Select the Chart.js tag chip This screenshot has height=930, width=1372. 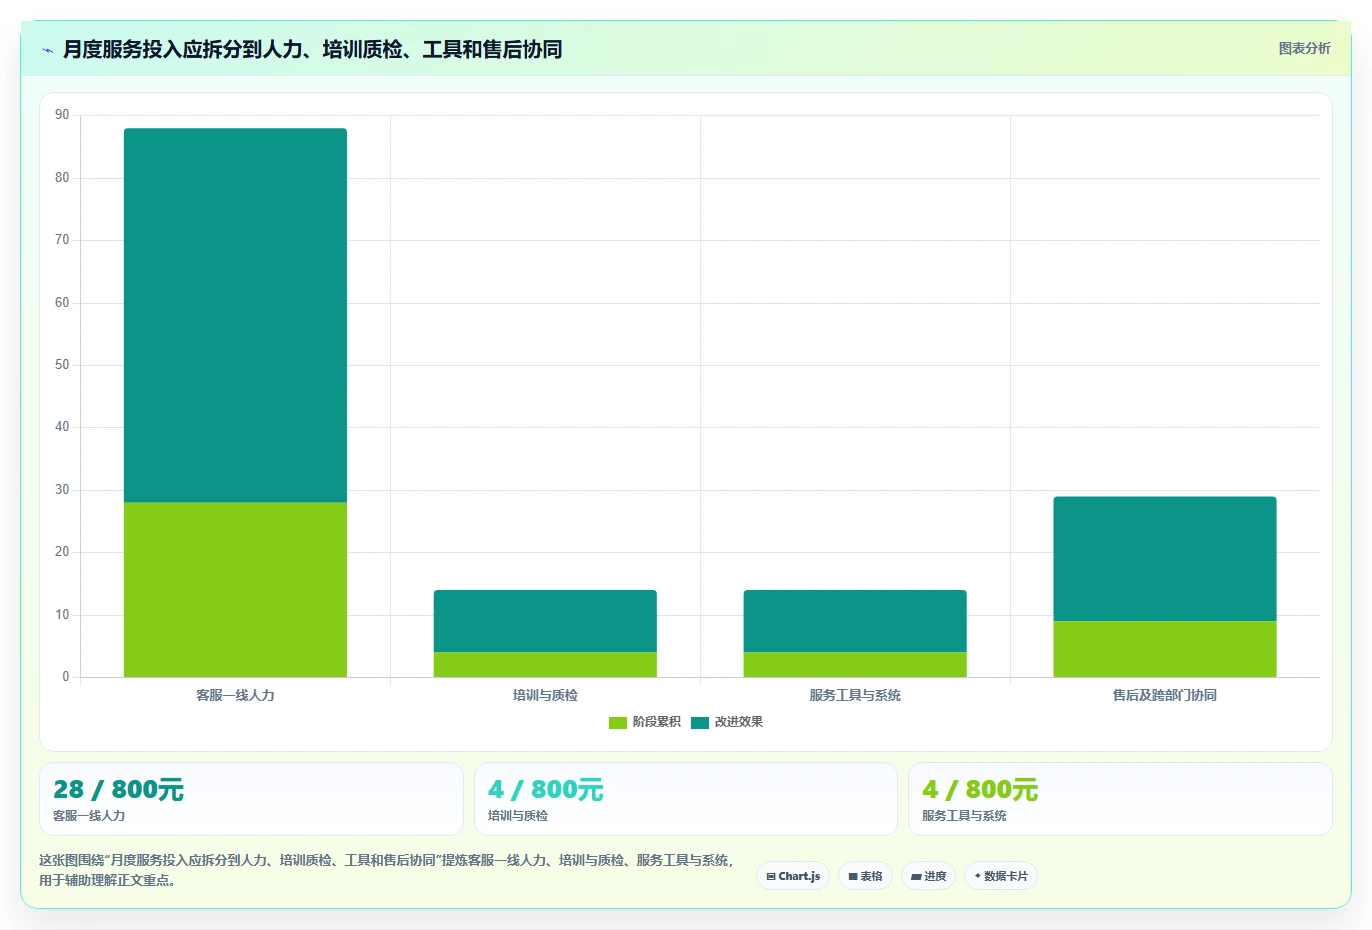[793, 876]
